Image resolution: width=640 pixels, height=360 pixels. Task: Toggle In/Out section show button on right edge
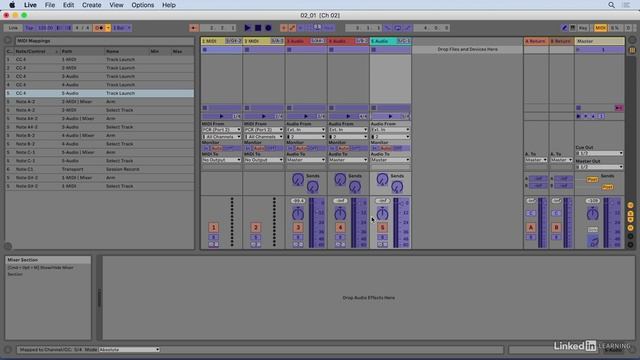630,205
